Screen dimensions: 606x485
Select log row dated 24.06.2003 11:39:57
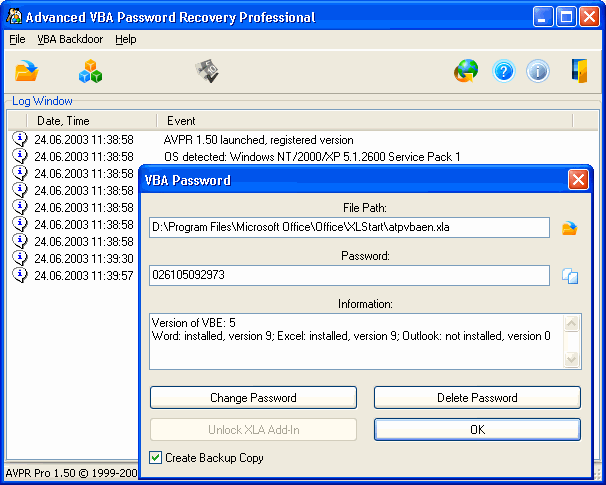(x=73, y=275)
